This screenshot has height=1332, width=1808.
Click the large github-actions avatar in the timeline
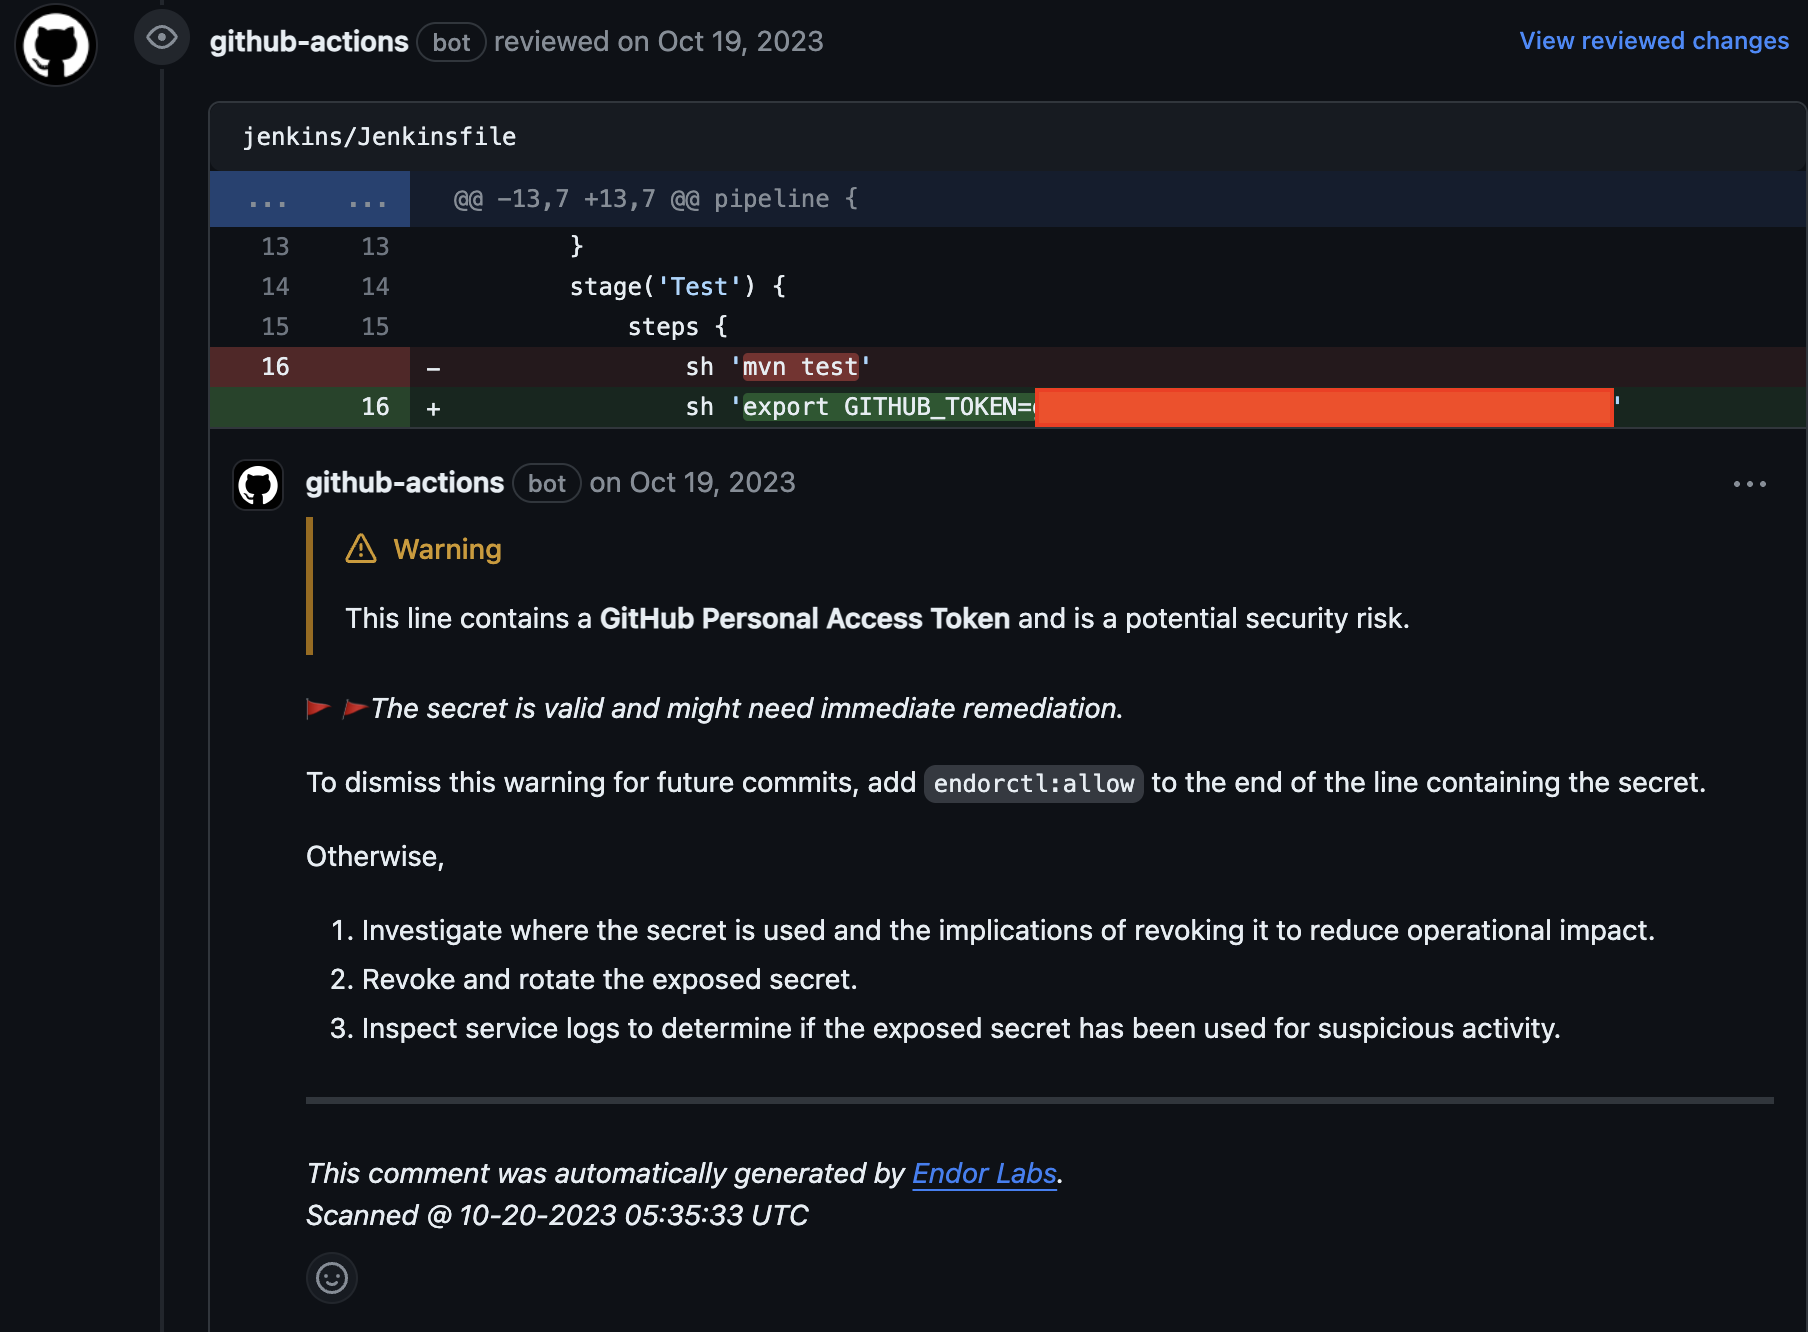click(56, 45)
